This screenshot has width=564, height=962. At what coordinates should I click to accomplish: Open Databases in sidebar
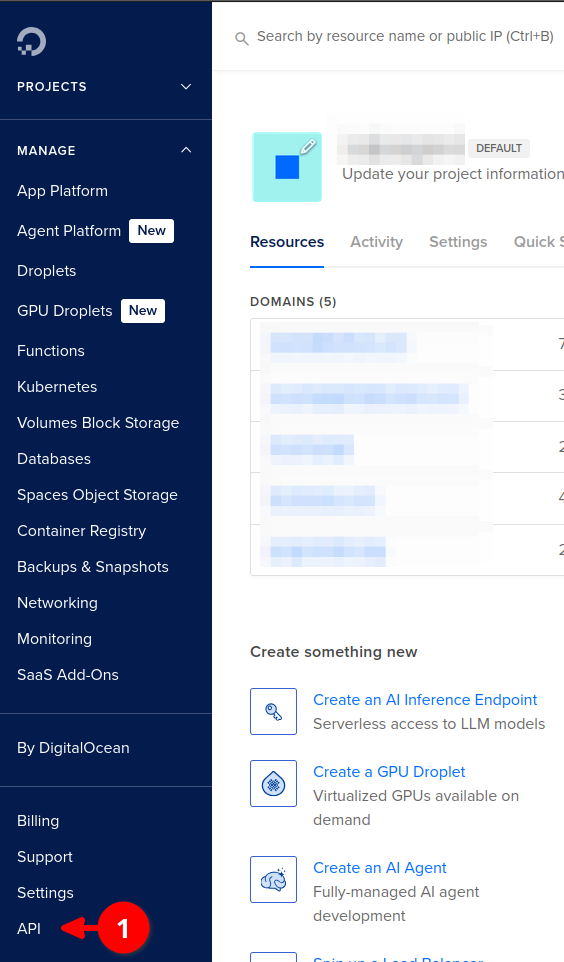tap(53, 459)
